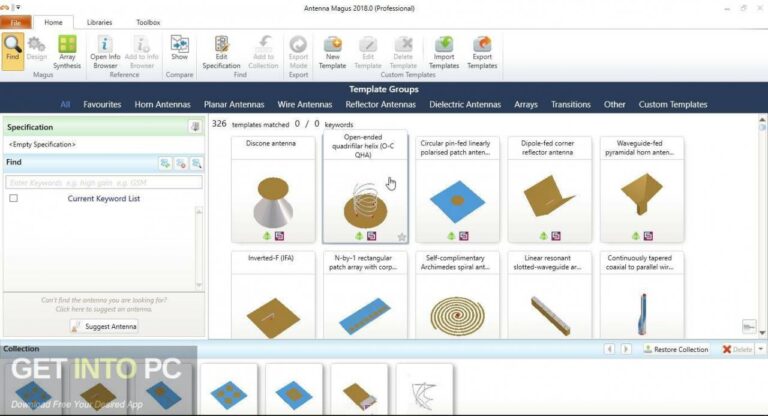This screenshot has width=768, height=416.
Task: Click Suggest Antenna button
Action: (x=104, y=326)
